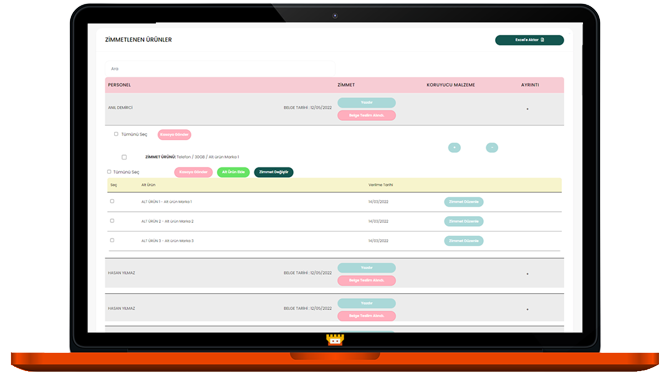Click the round plus icon button
Viewport: 669px width, 373px height.
coord(454,148)
